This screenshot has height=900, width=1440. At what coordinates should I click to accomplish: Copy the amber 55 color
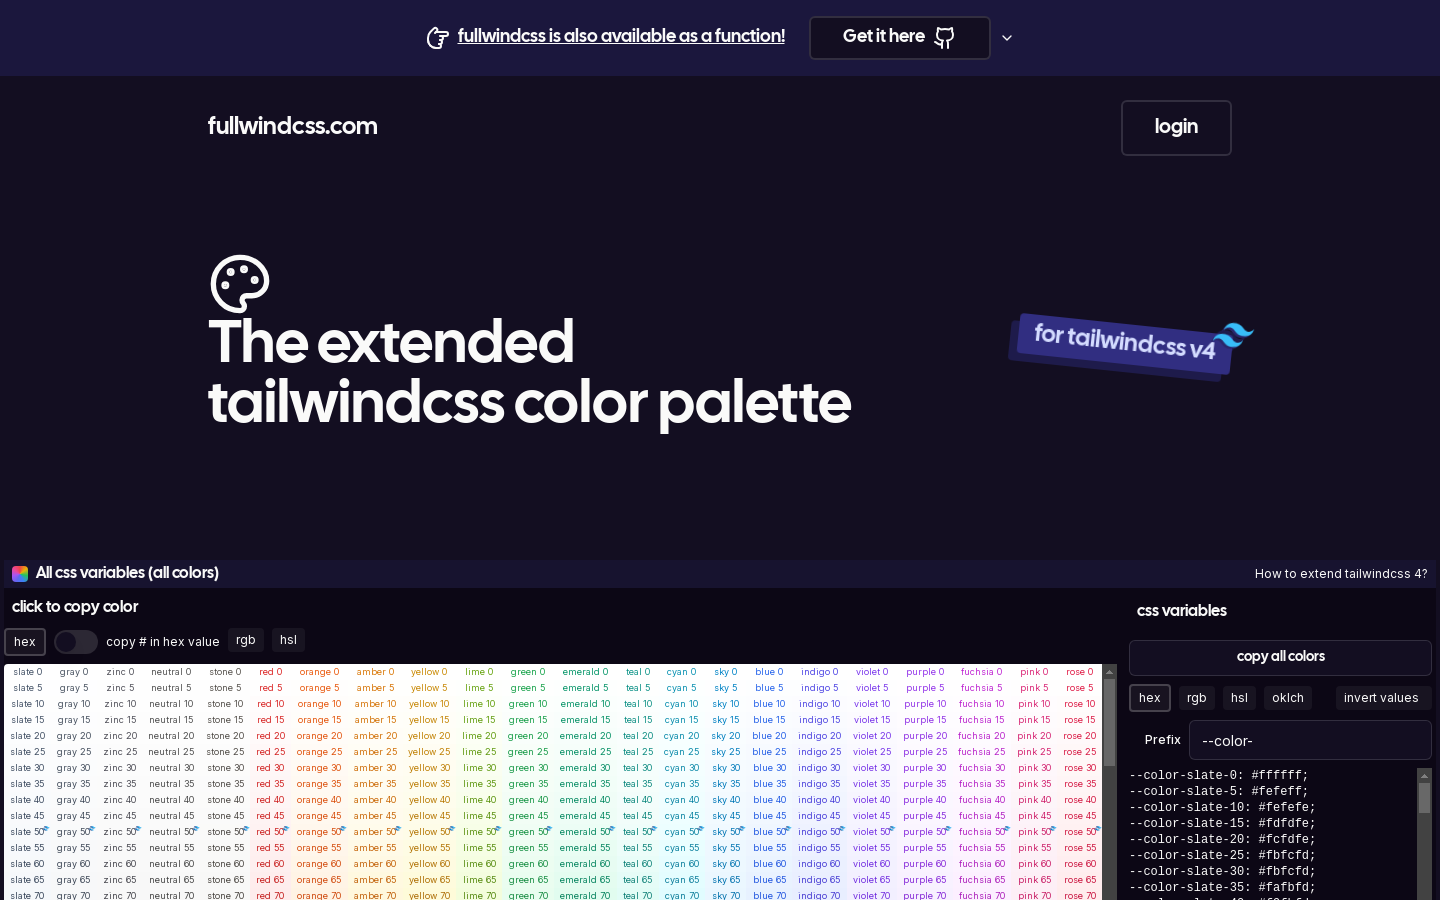click(375, 848)
